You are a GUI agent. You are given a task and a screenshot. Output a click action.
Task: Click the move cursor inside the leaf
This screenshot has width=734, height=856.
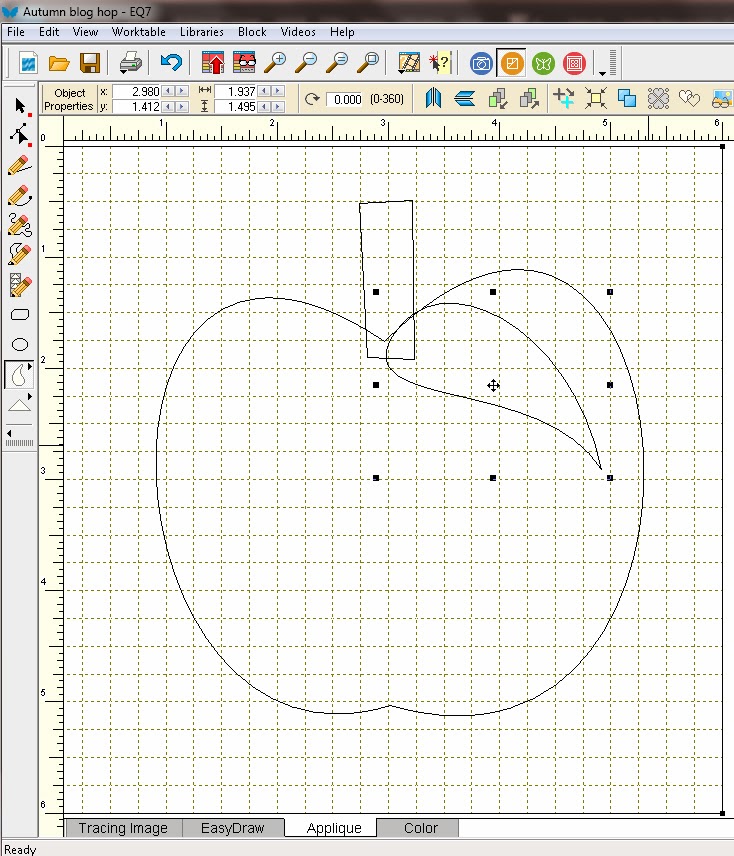[x=493, y=386]
